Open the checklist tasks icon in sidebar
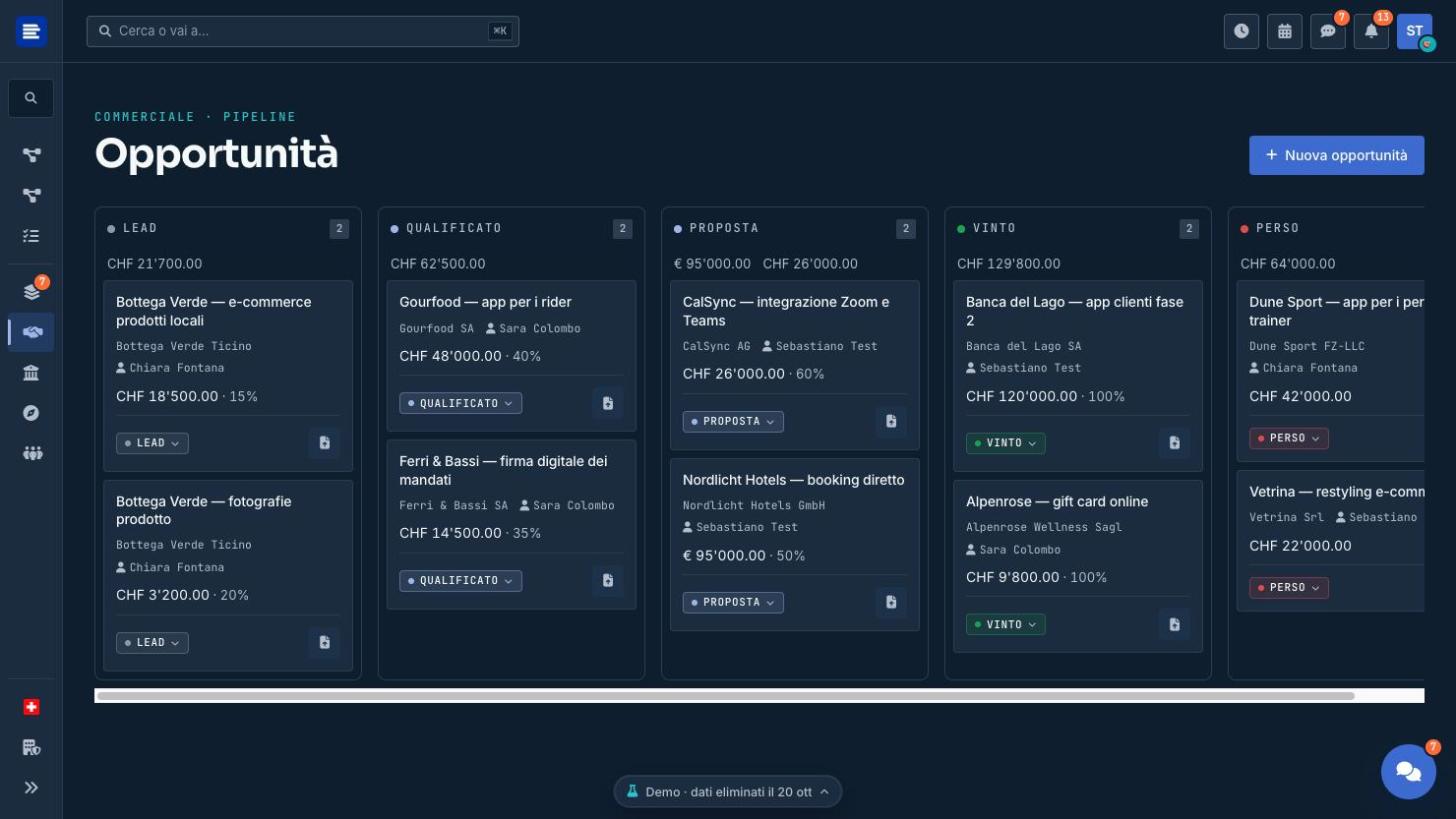Viewport: 1456px width, 819px height. tap(31, 236)
